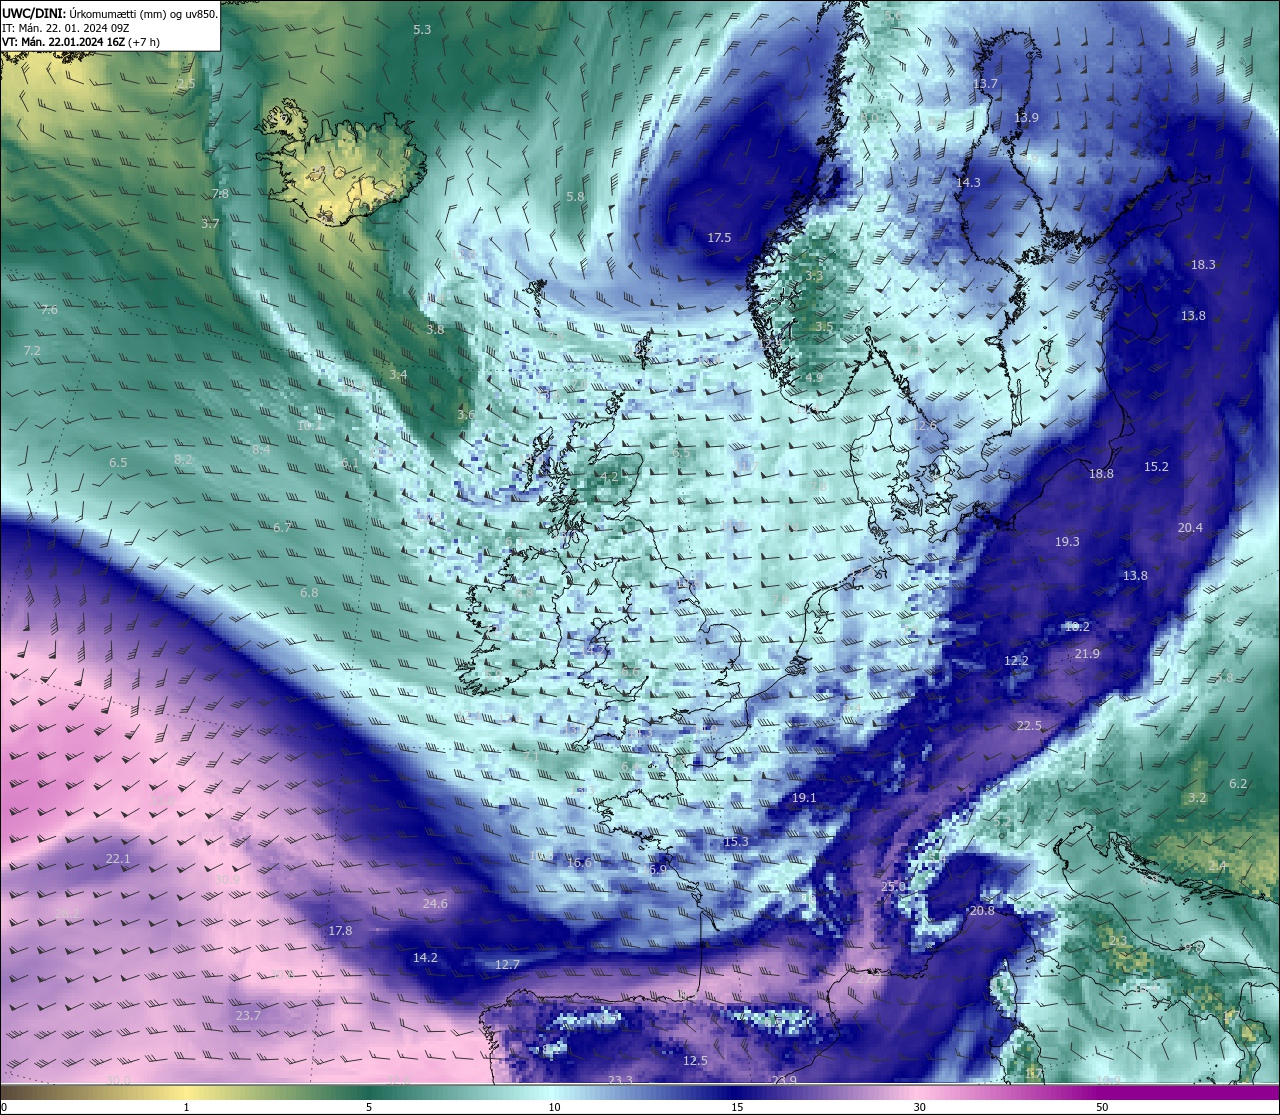Screen dimensions: 1280x1115
Task: Click the 20.4 map value
Action: tap(1190, 528)
